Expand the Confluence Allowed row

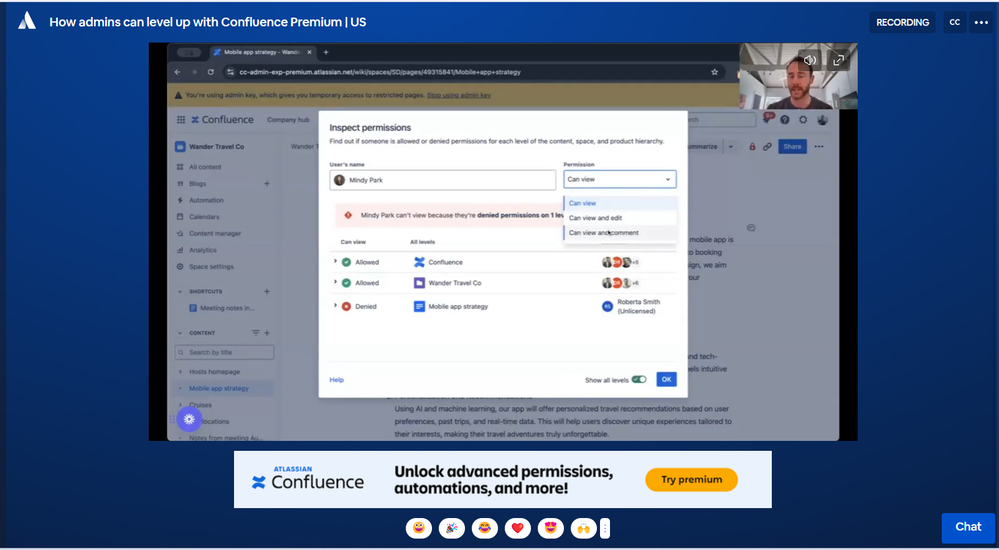click(x=335, y=261)
